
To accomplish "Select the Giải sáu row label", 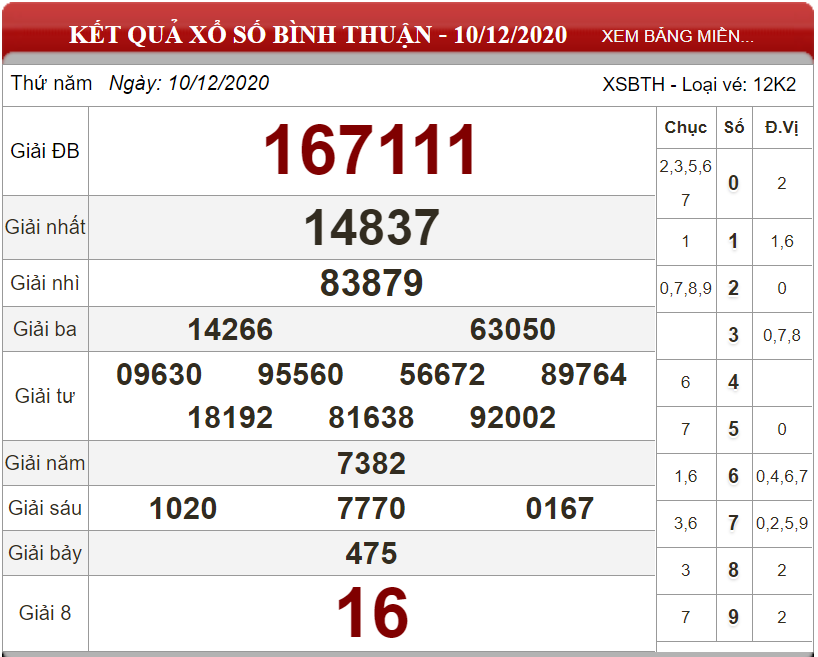I will pyautogui.click(x=45, y=508).
